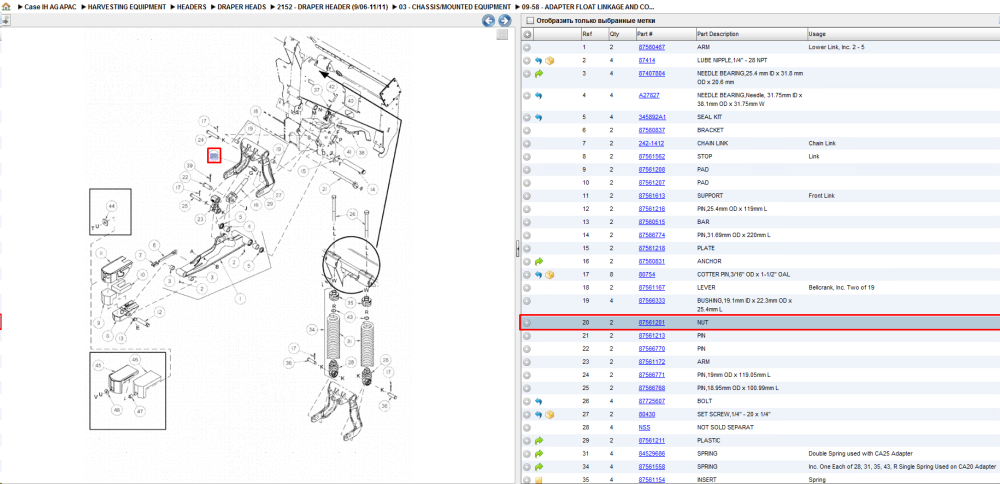
Task: Sort by the Part # column header
Action: (x=645, y=34)
